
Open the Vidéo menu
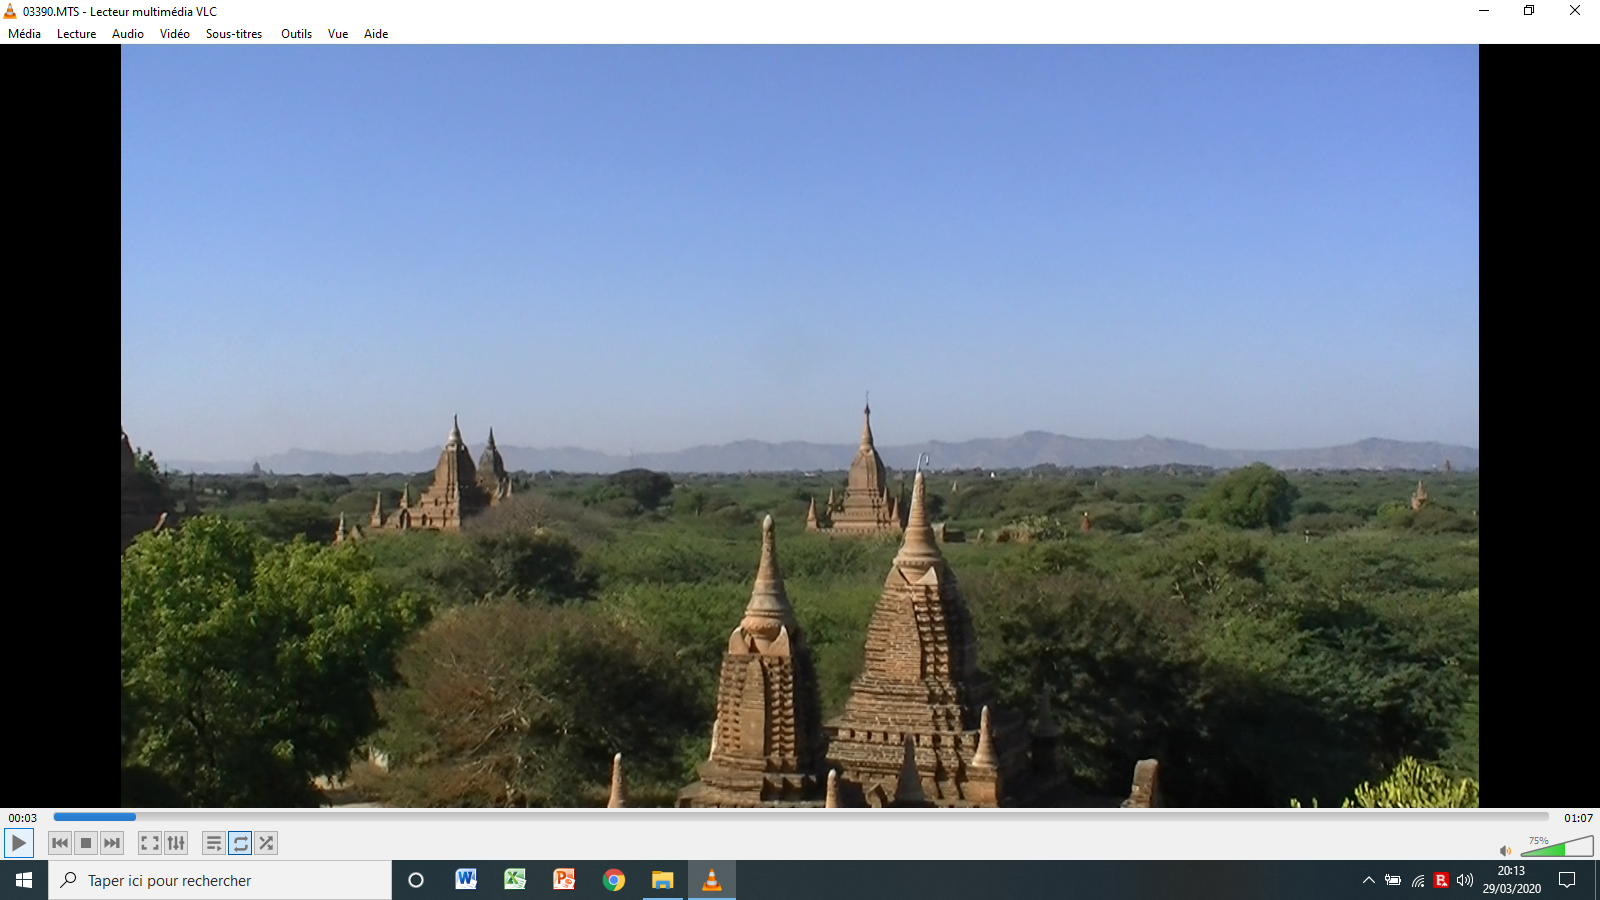[x=175, y=34]
